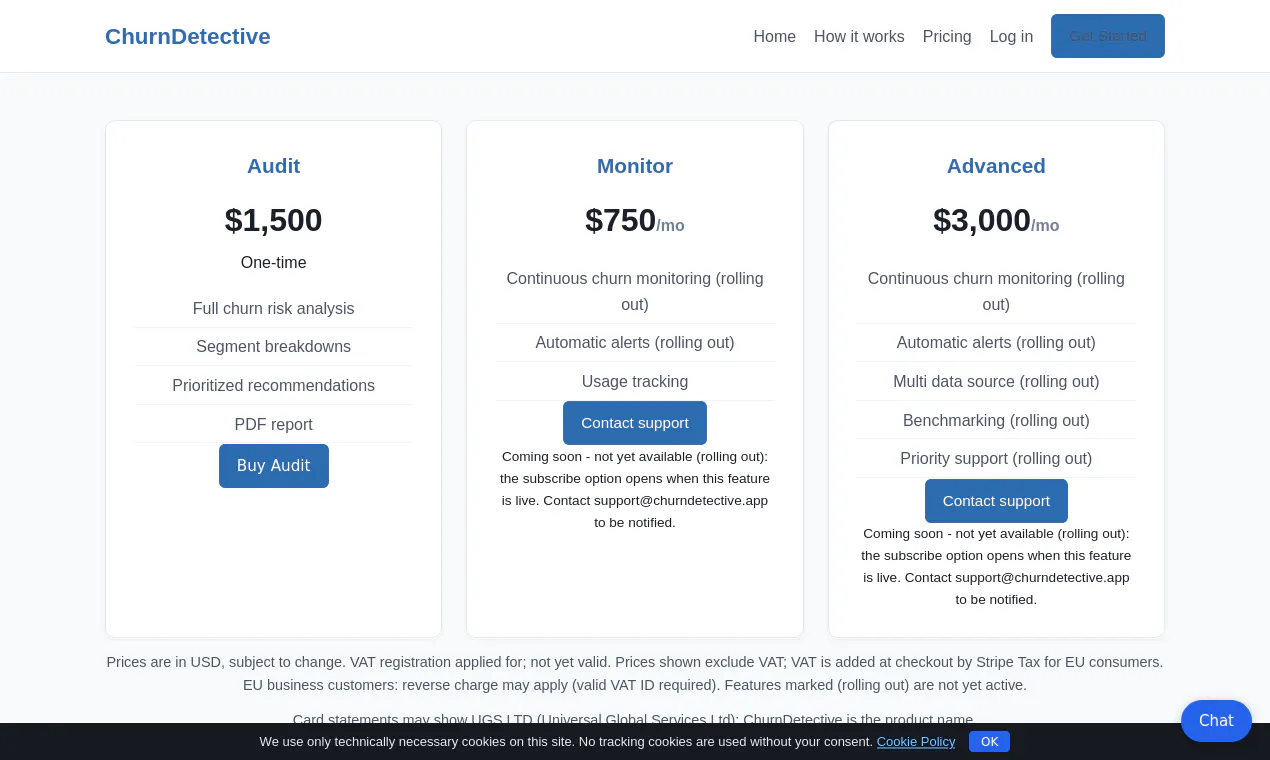
Task: Click the Audit plan heading
Action: coord(274,166)
